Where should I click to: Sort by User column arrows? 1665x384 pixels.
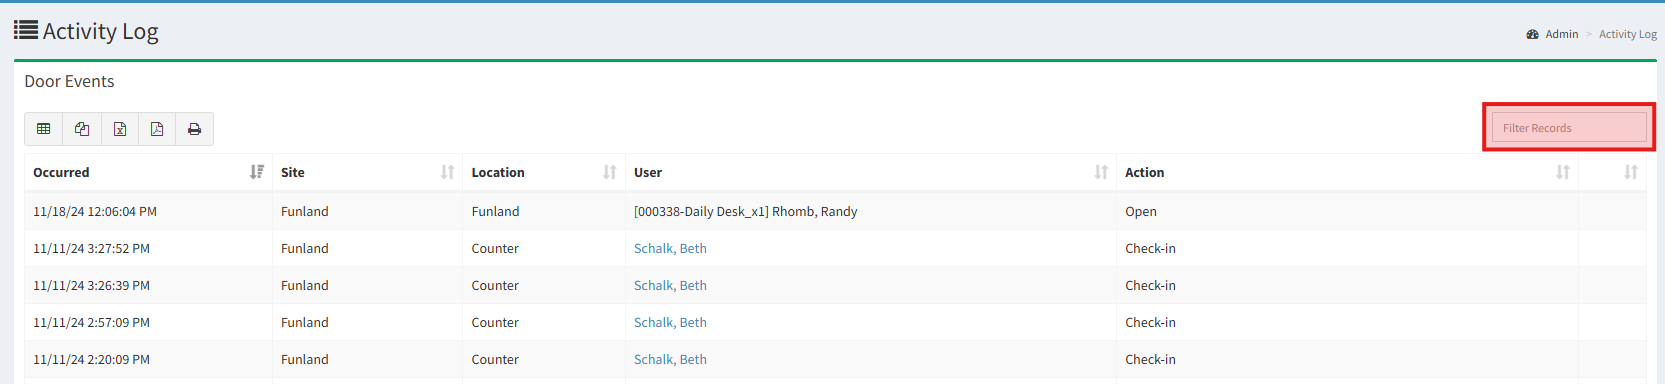[x=1101, y=172]
